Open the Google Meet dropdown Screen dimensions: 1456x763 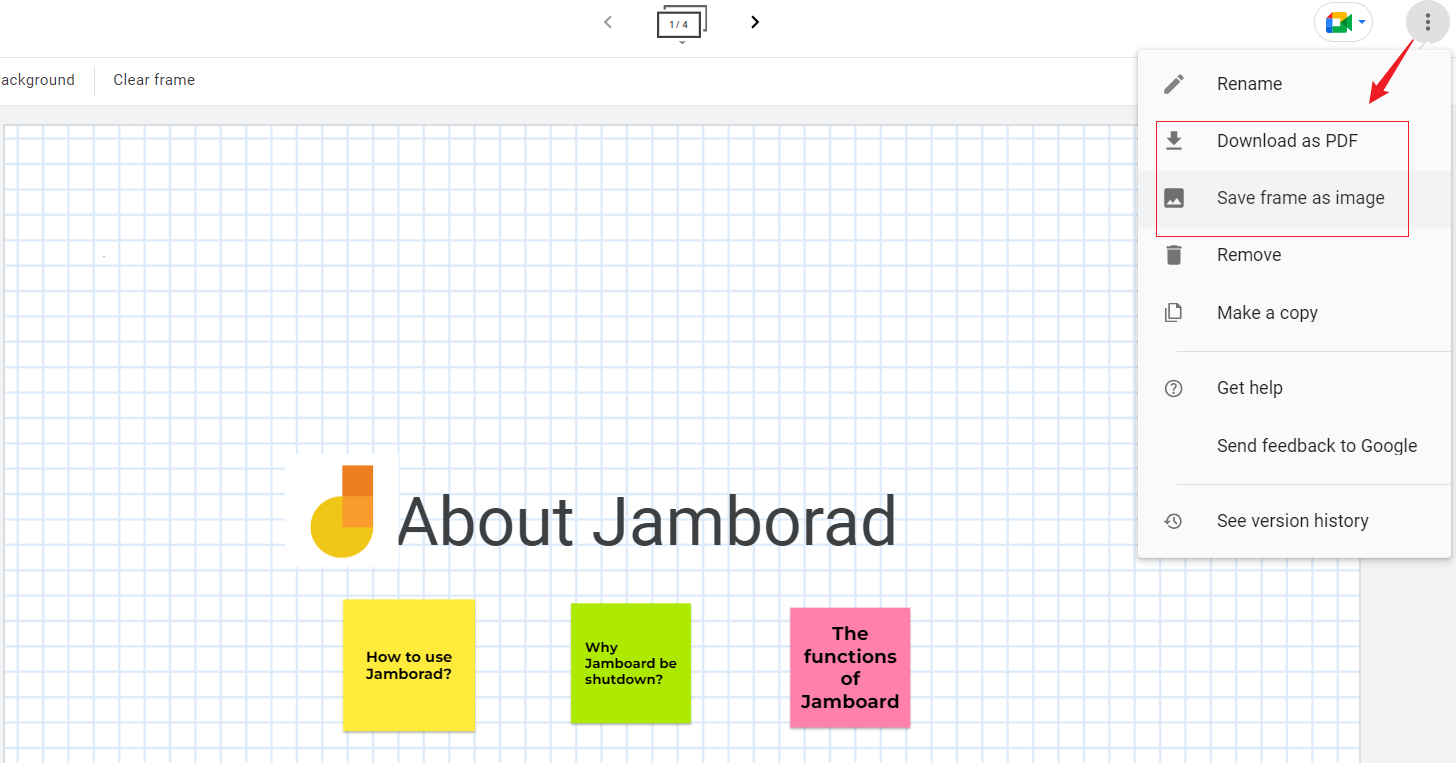1343,23
